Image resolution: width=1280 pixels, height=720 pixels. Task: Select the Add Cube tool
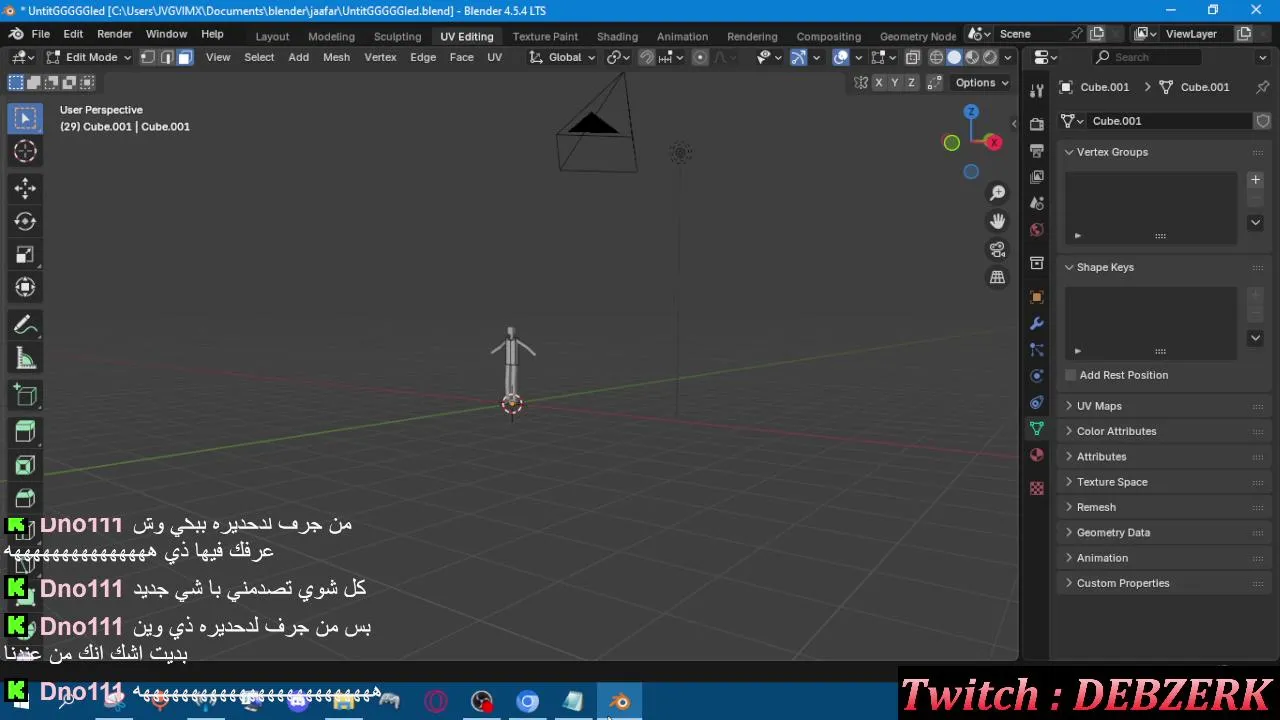click(25, 395)
